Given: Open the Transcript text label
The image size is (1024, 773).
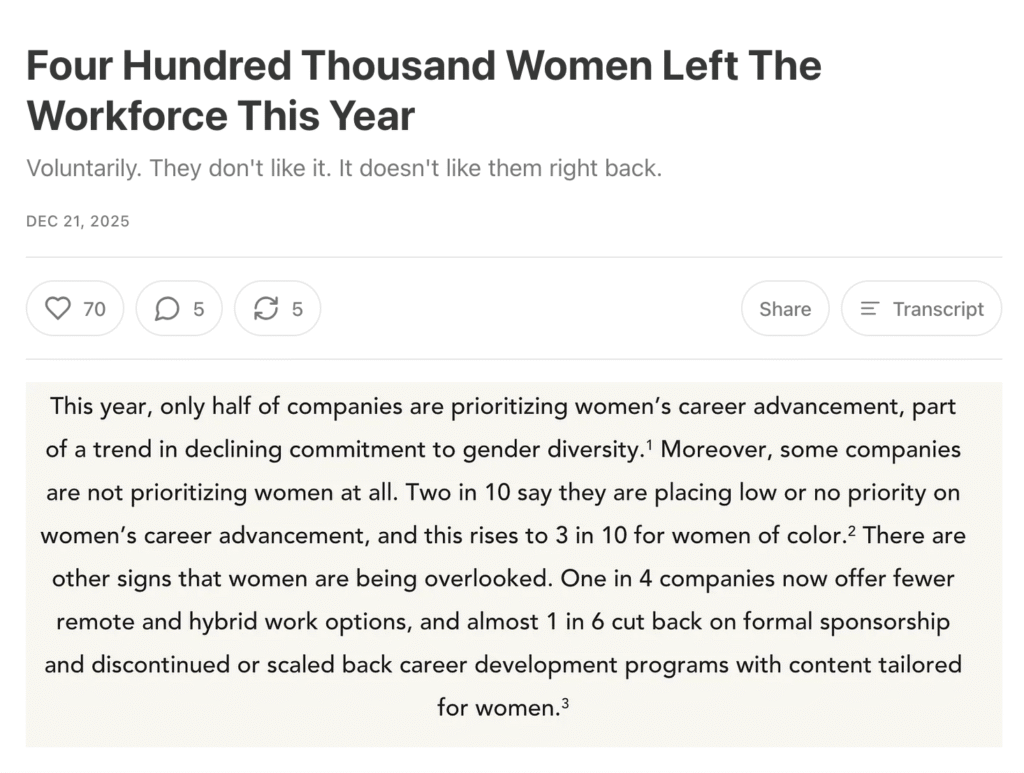Looking at the screenshot, I should click(x=938, y=309).
